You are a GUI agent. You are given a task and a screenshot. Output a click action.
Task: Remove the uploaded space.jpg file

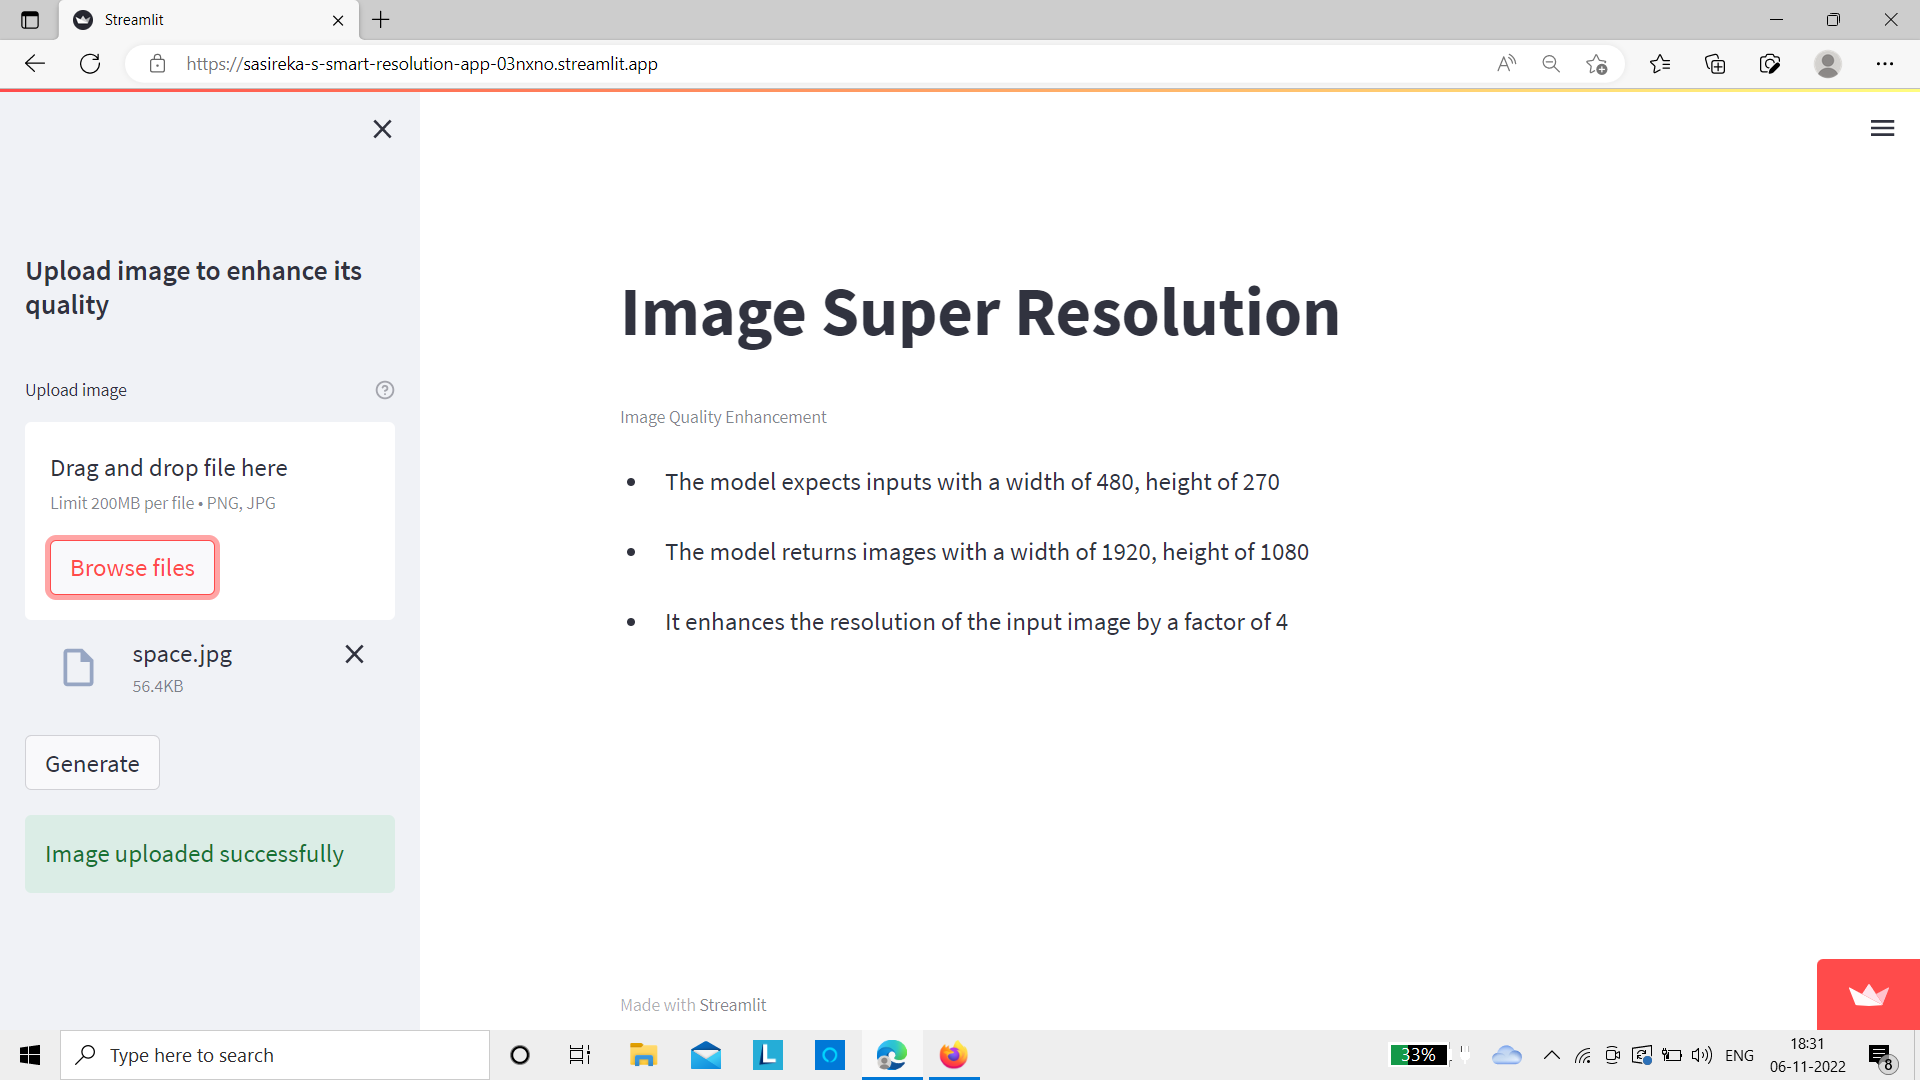point(354,654)
